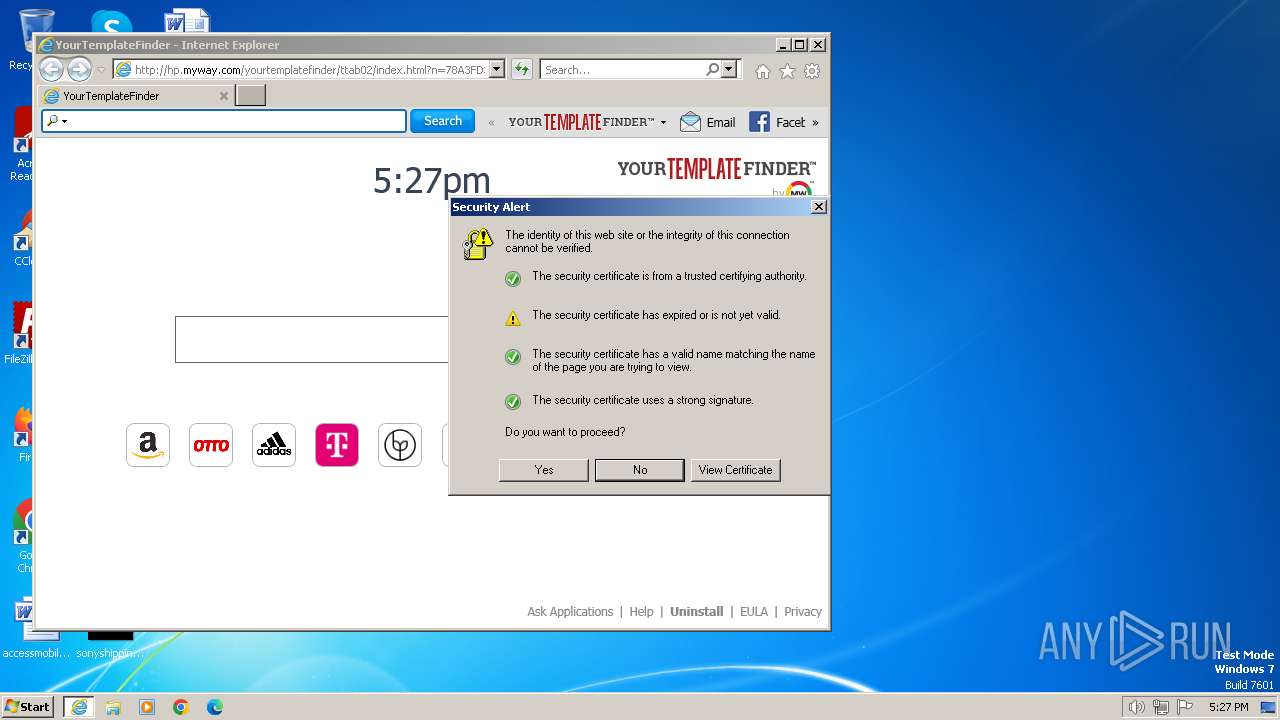Click the Action Center flag tray icon
The width and height of the screenshot is (1280, 720).
pos(1185,707)
